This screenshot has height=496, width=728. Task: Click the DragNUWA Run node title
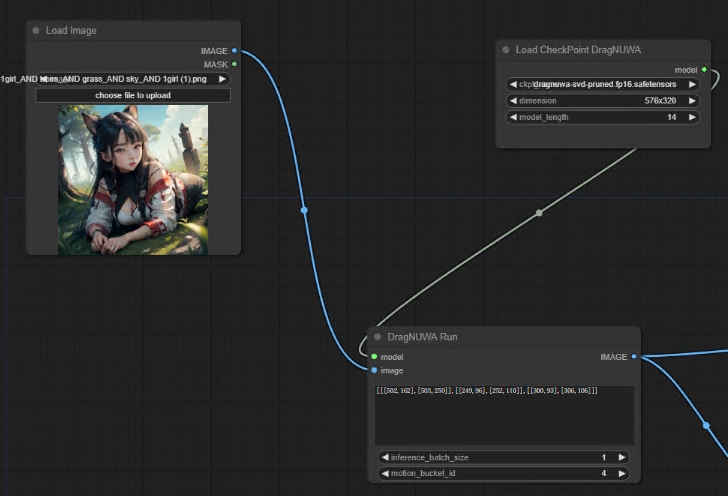coord(422,337)
